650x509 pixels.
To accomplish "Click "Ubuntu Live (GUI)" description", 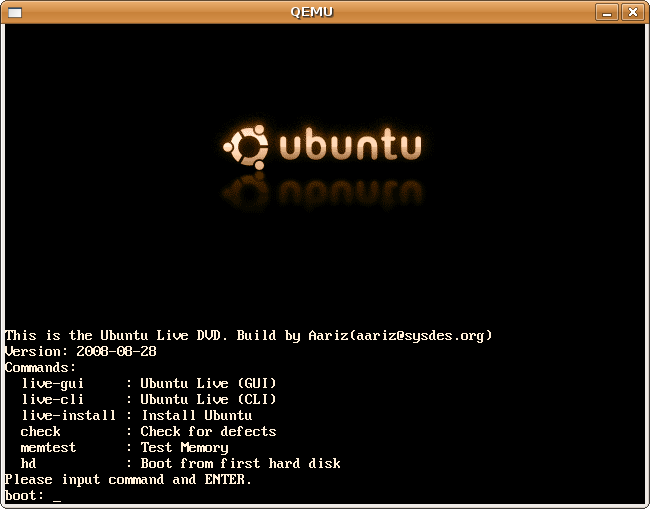I will 208,383.
